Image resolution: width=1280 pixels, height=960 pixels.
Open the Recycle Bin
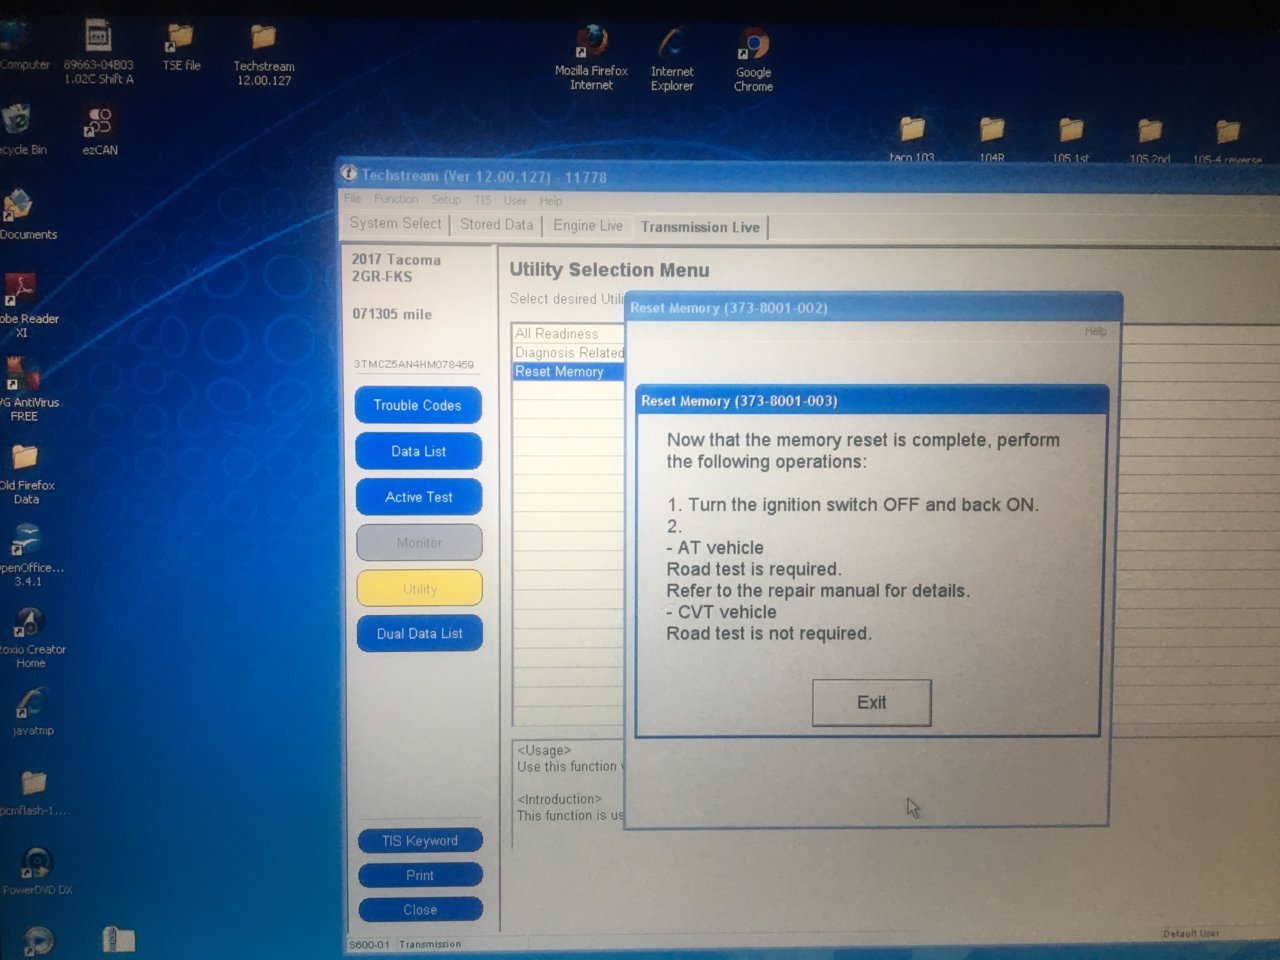pyautogui.click(x=20, y=130)
